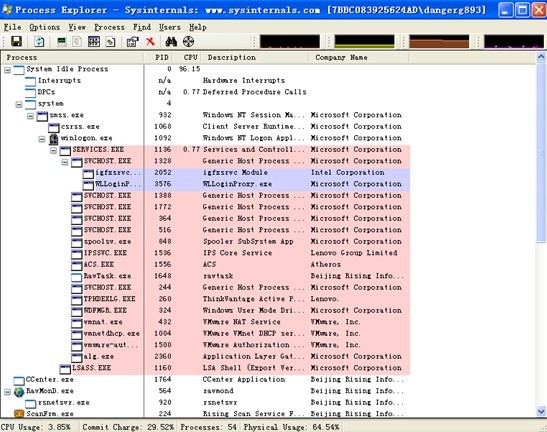Image resolution: width=547 pixels, height=432 pixels.
Task: Click 'Lenovo Group Limited' company name
Action: [354, 254]
